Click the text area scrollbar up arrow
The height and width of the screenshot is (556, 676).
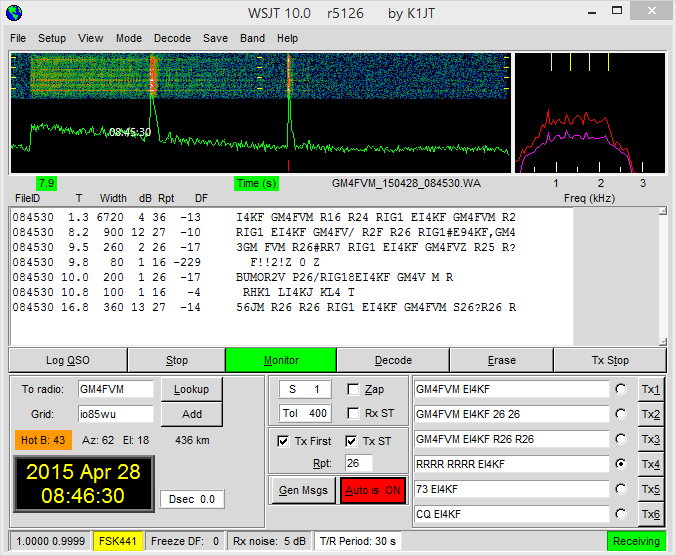[x=663, y=211]
